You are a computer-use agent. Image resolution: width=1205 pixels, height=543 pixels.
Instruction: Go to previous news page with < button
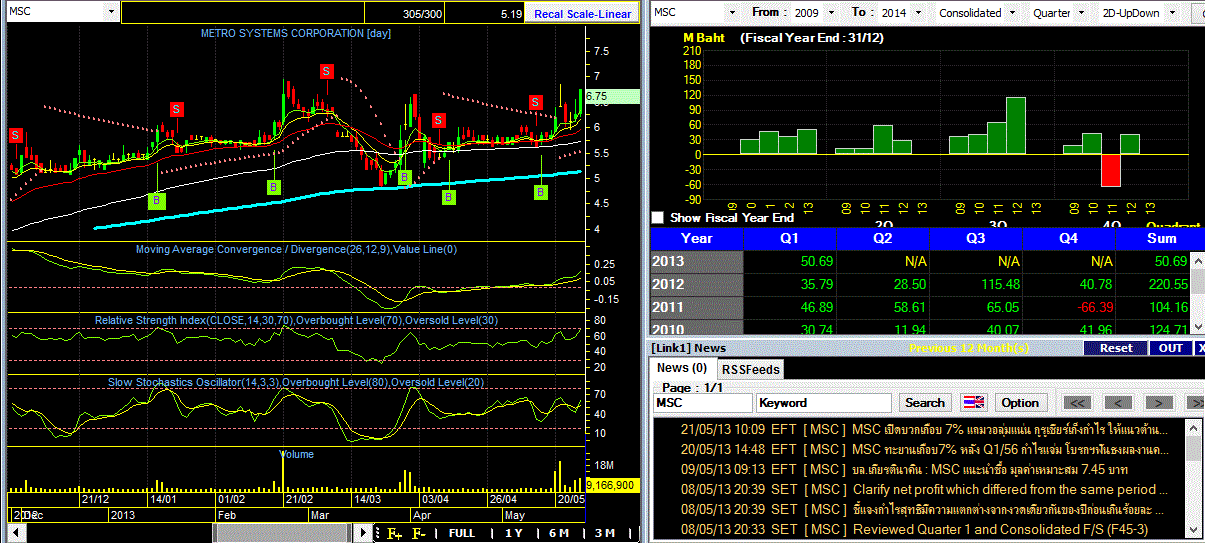[x=1117, y=403]
